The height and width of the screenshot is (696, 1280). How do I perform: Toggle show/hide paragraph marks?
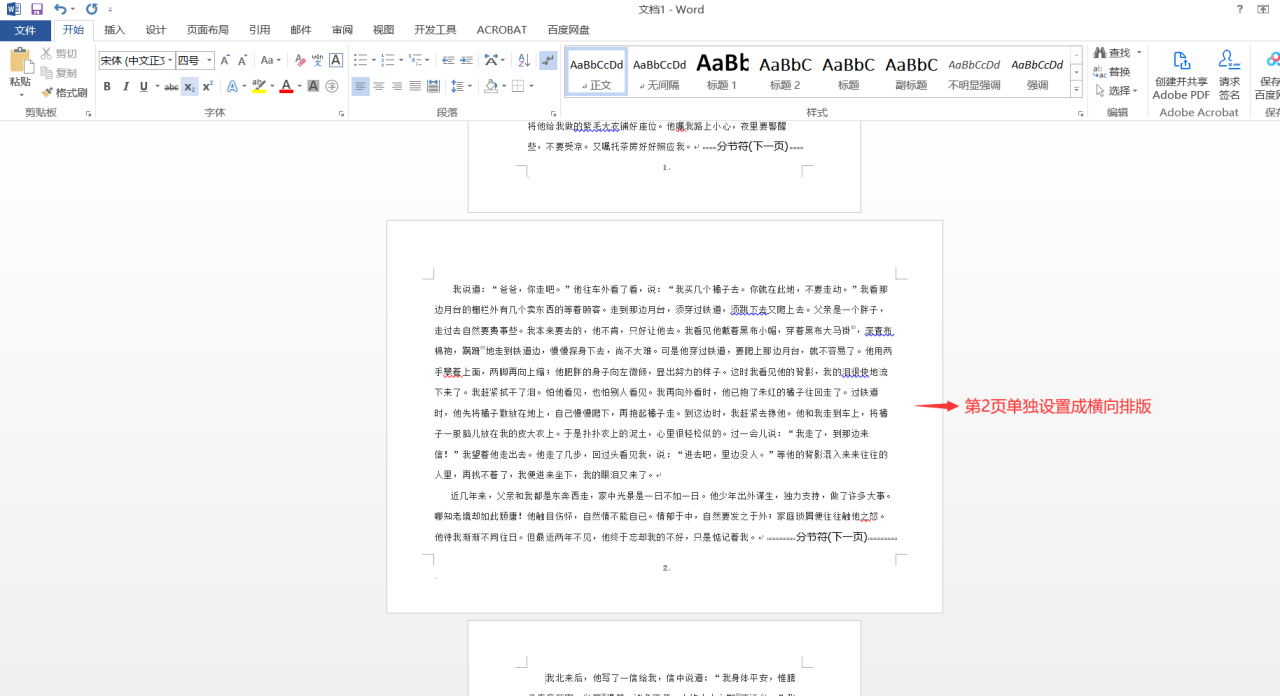coord(548,60)
